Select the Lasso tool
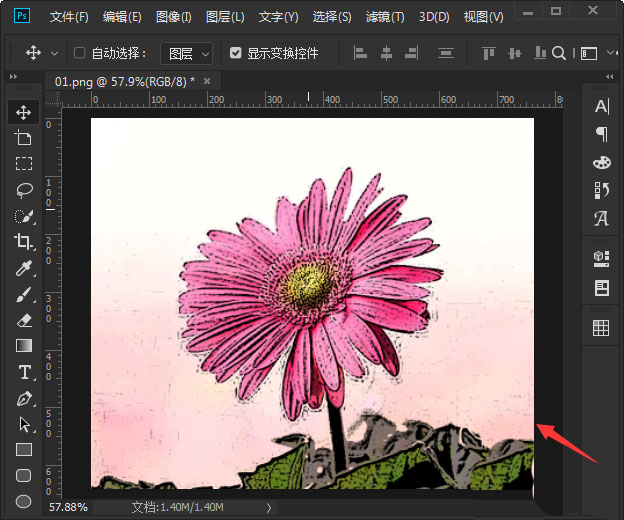Screen dimensions: 624x520 (x=24, y=189)
